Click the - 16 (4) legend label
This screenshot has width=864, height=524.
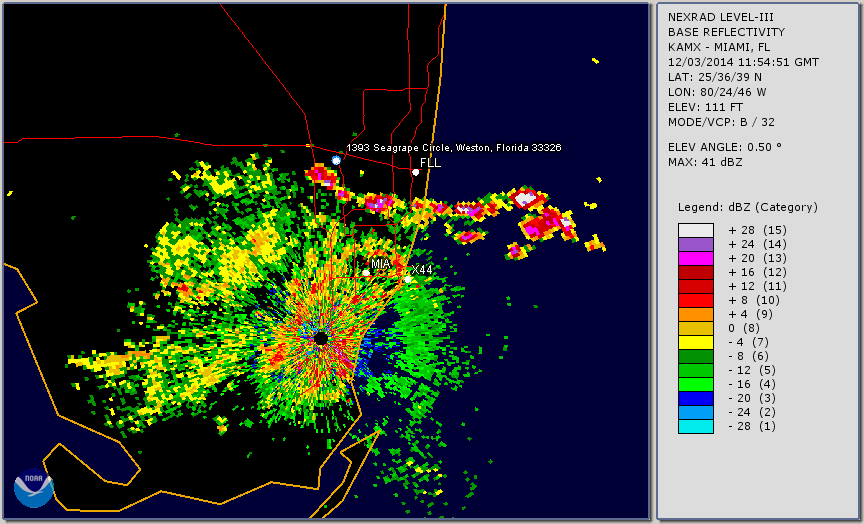tap(752, 385)
